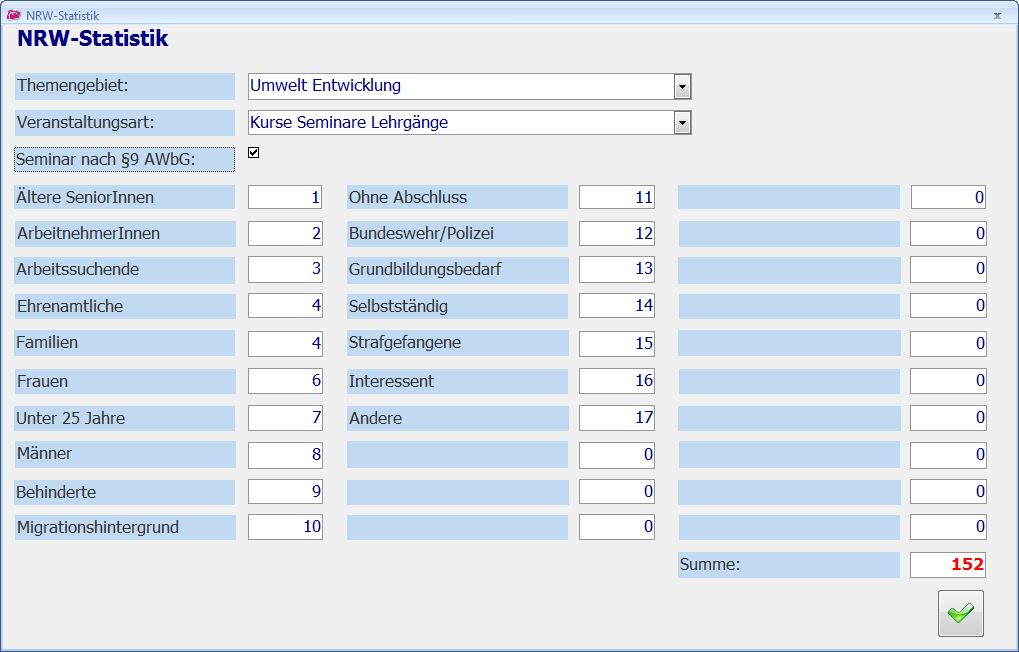Expand the Veranstaltungsart dropdown arrow
The image size is (1019, 652).
coord(682,123)
